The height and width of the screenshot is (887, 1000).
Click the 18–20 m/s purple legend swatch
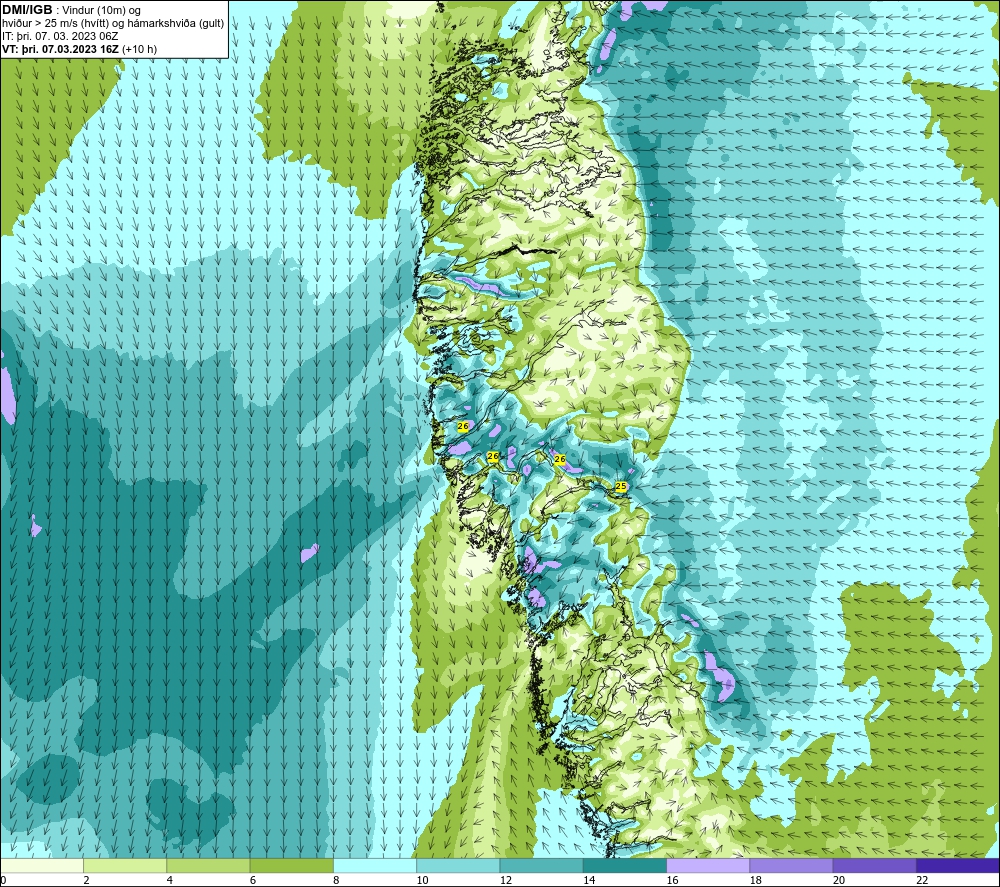(x=791, y=865)
